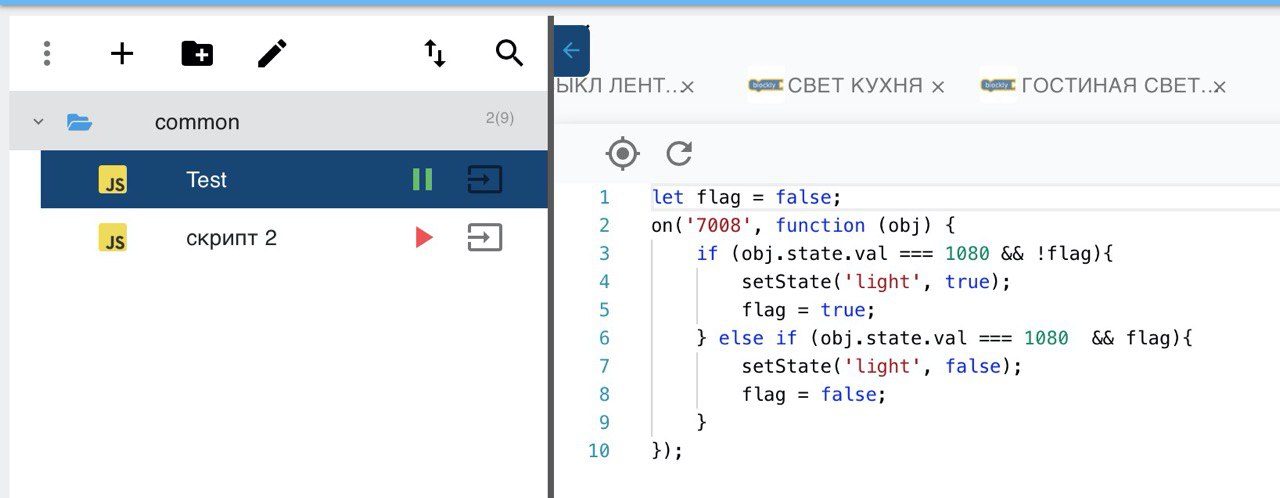Click 'setState('light', false);' code line

point(882,366)
